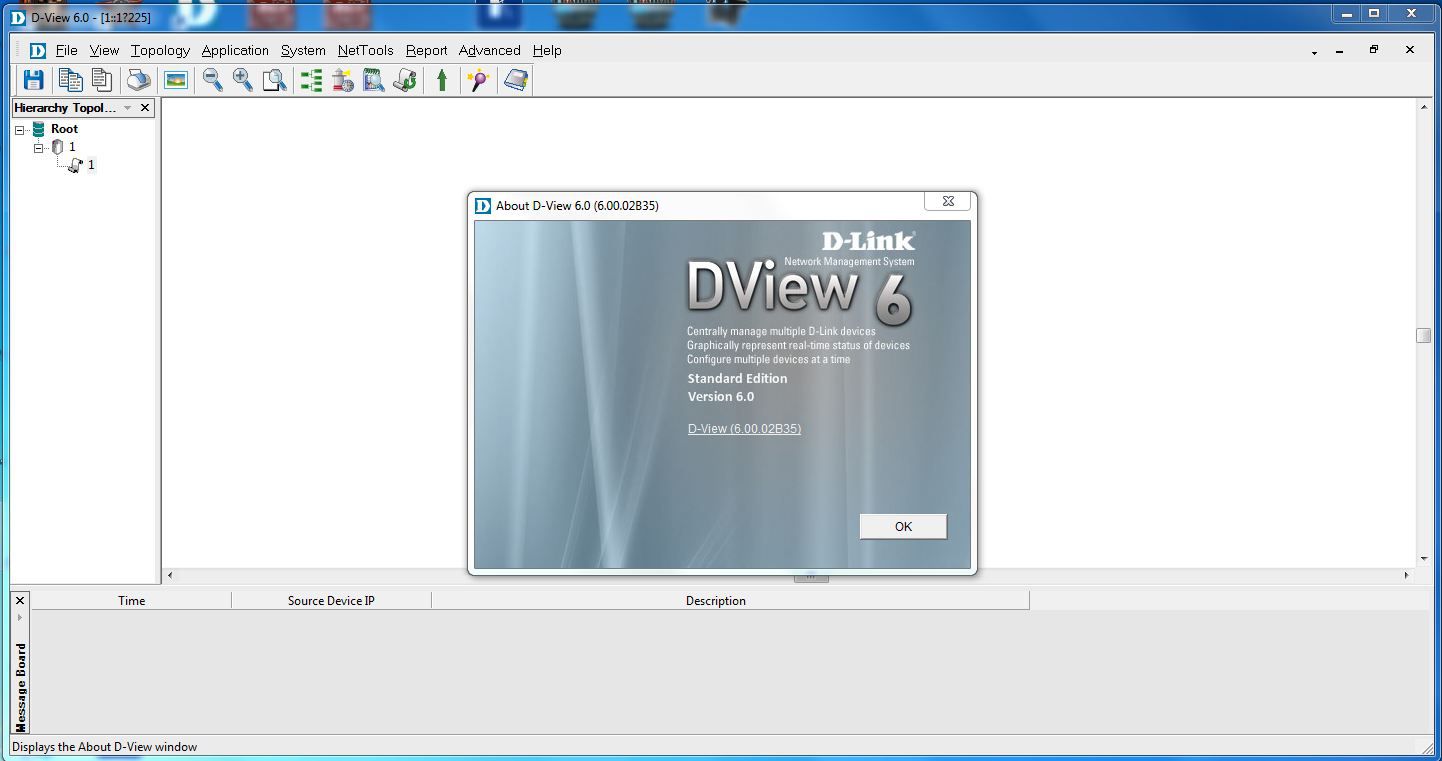Click the Source Device IP column header
Image resolution: width=1442 pixels, height=761 pixels.
click(x=331, y=601)
